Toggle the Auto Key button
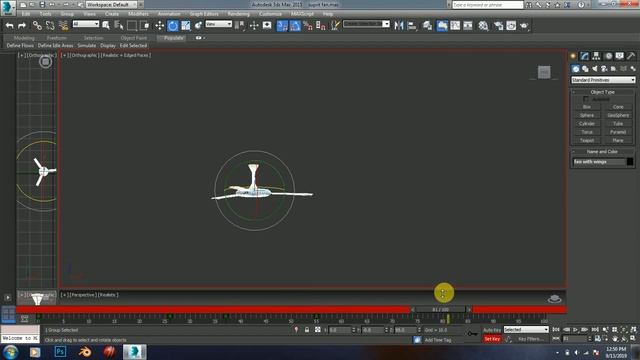 point(492,330)
